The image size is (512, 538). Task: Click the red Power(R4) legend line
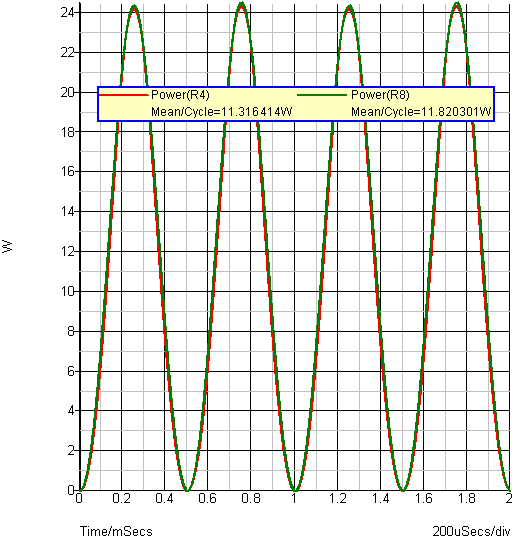[124, 95]
